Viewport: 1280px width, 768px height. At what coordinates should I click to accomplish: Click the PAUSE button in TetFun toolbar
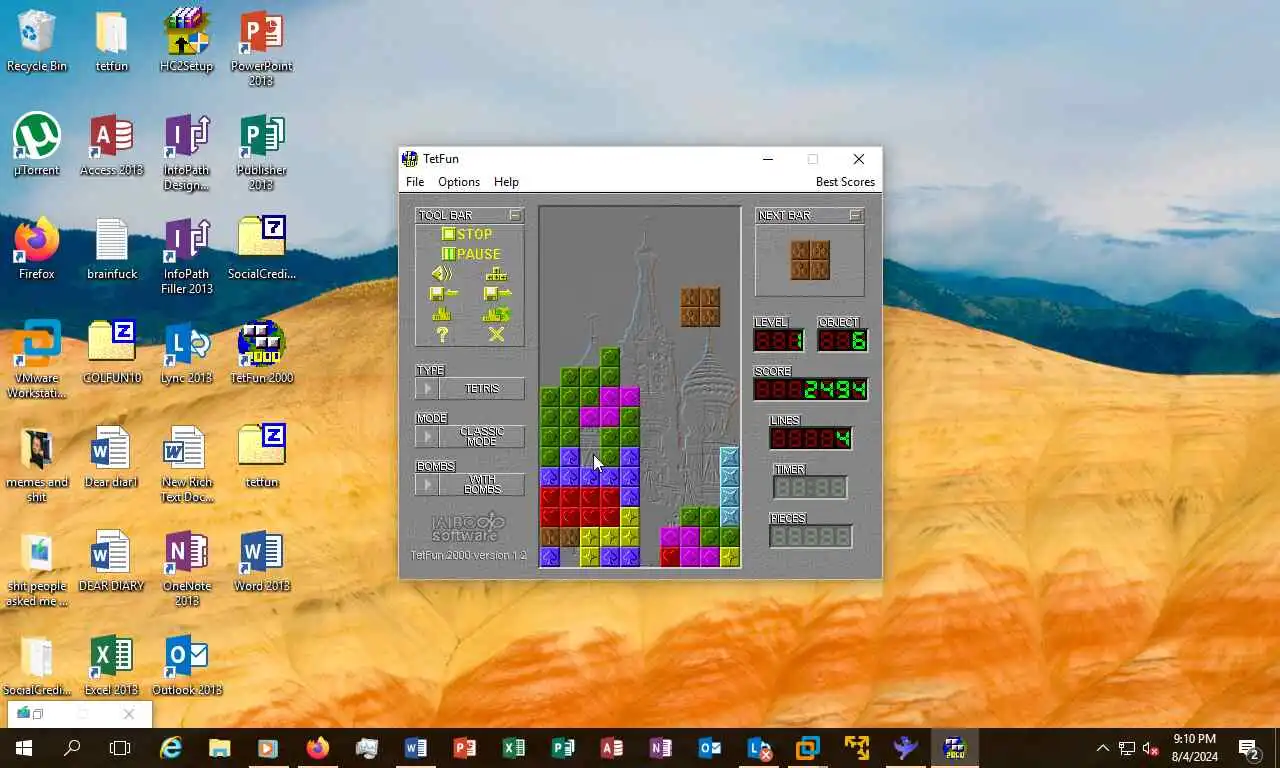(x=471, y=254)
